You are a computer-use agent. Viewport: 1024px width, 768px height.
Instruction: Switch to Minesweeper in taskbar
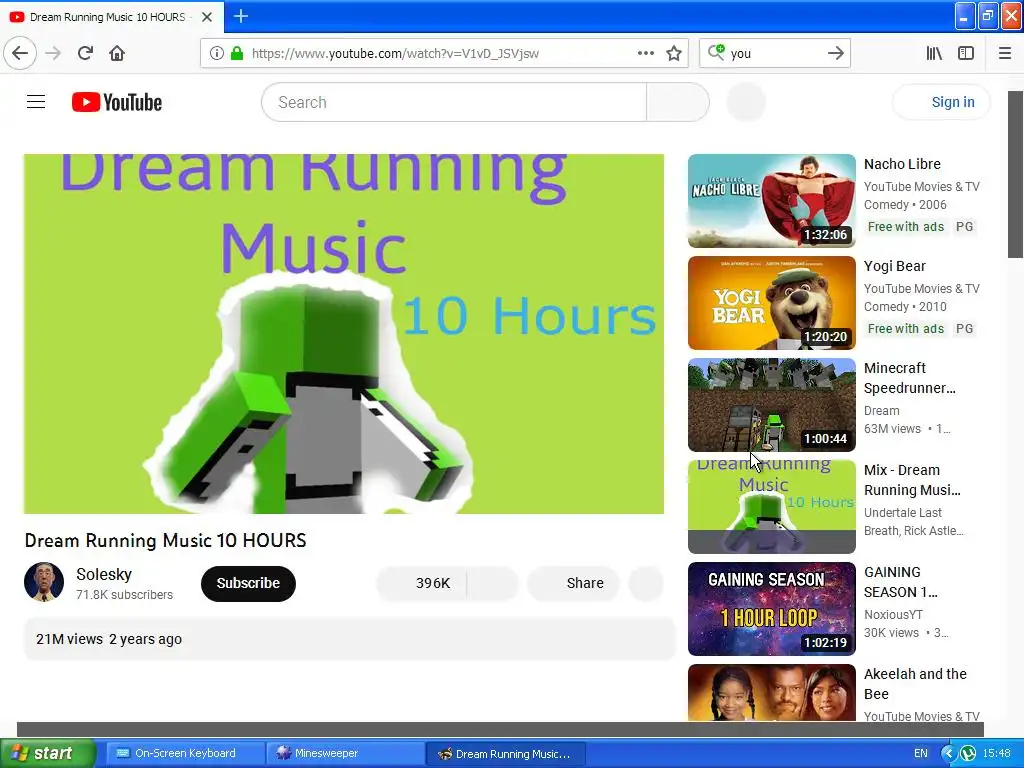[345, 753]
